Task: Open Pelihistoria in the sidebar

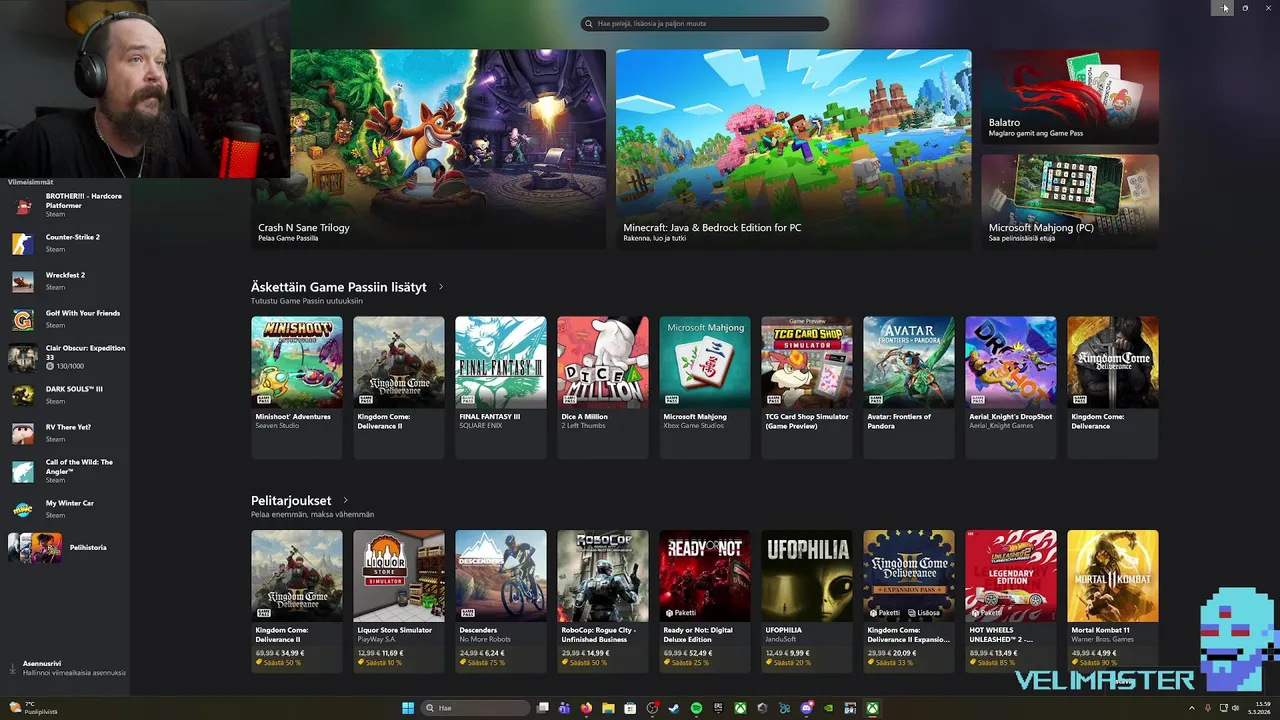Action: coord(66,547)
